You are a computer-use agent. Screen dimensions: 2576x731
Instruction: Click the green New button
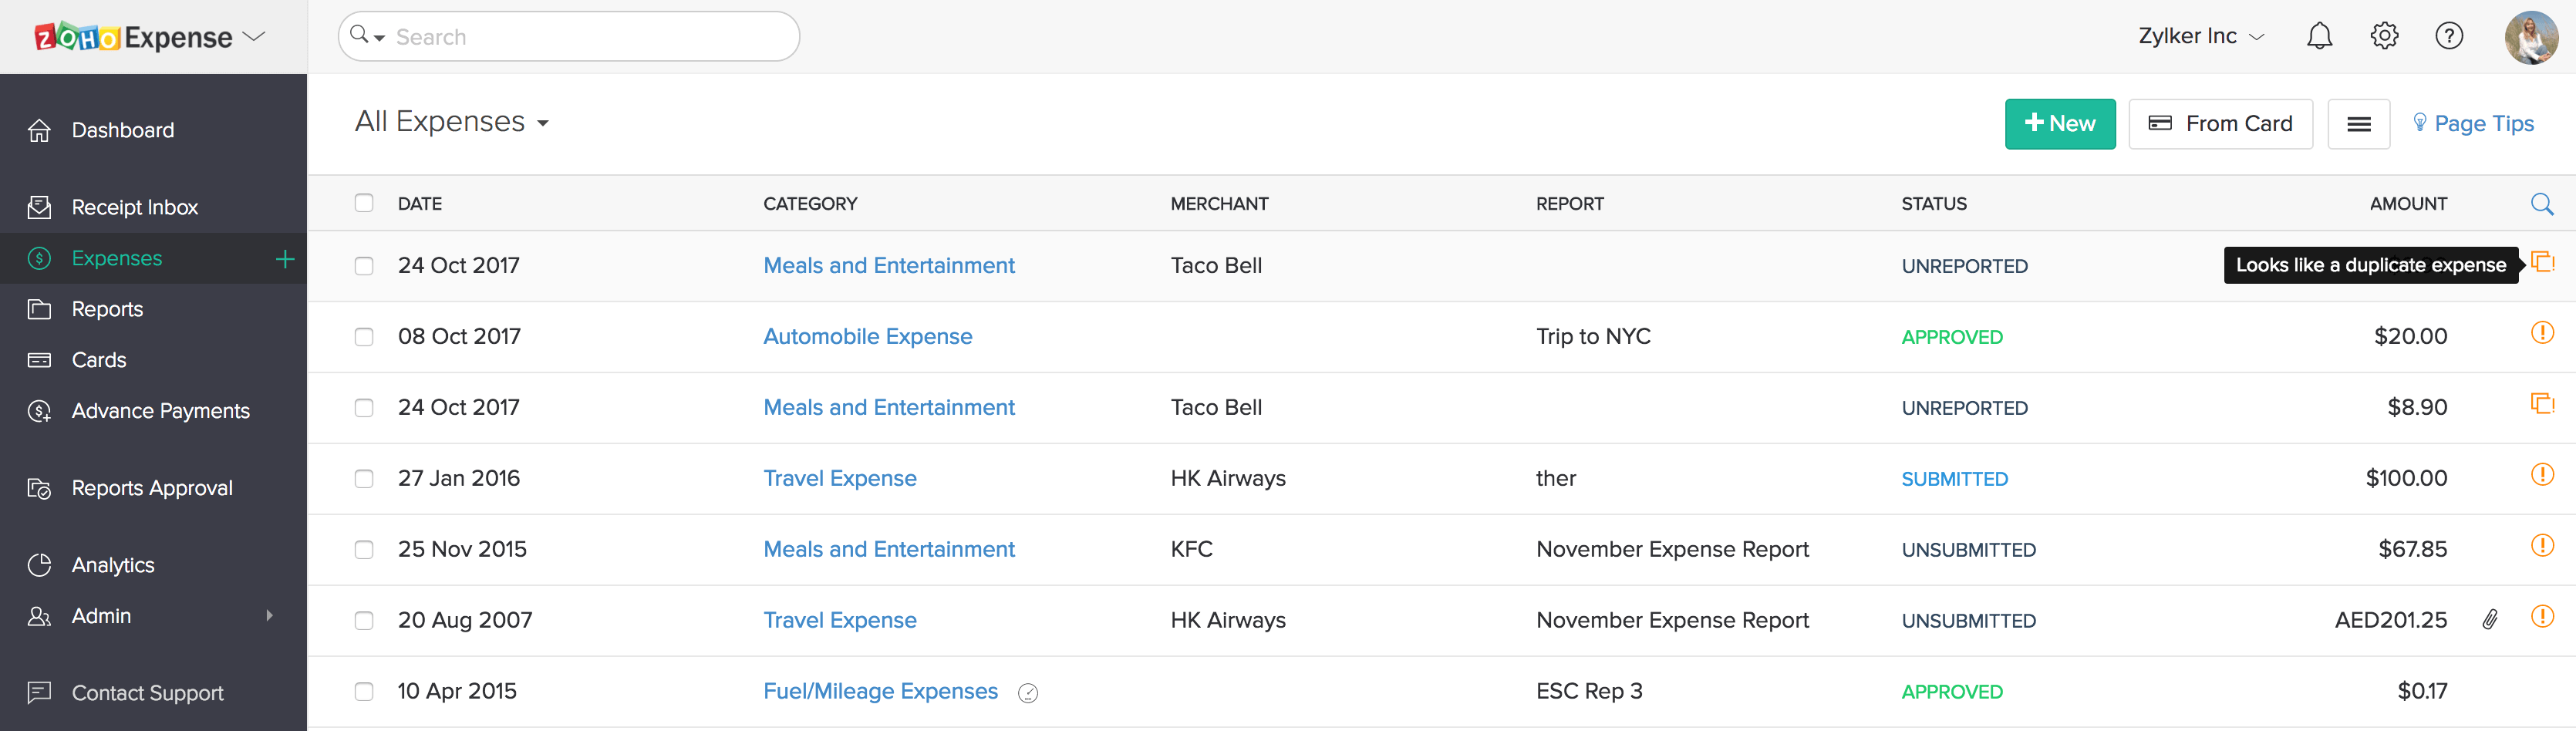click(x=2059, y=124)
